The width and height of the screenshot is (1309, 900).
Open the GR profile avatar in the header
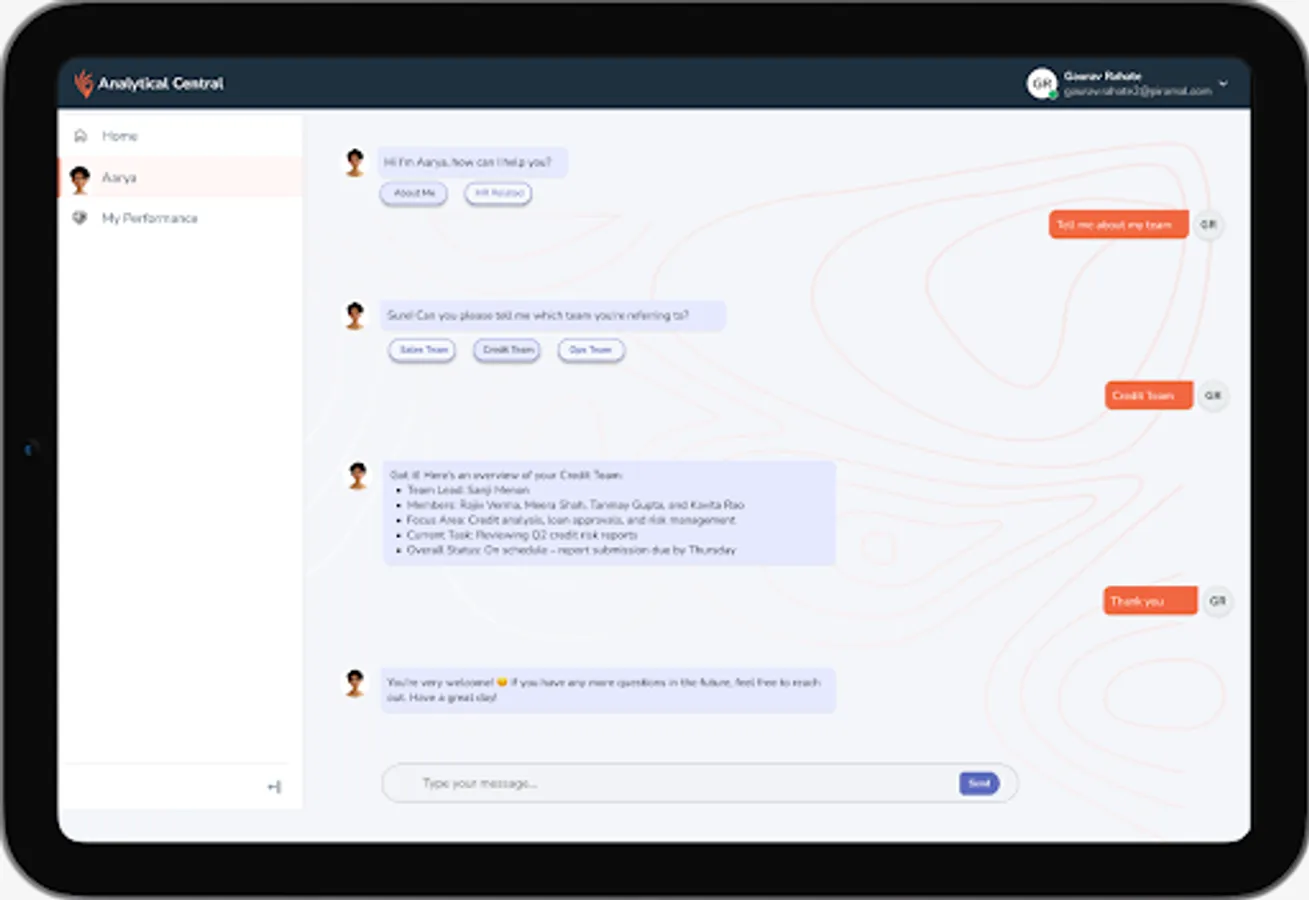[x=1040, y=84]
